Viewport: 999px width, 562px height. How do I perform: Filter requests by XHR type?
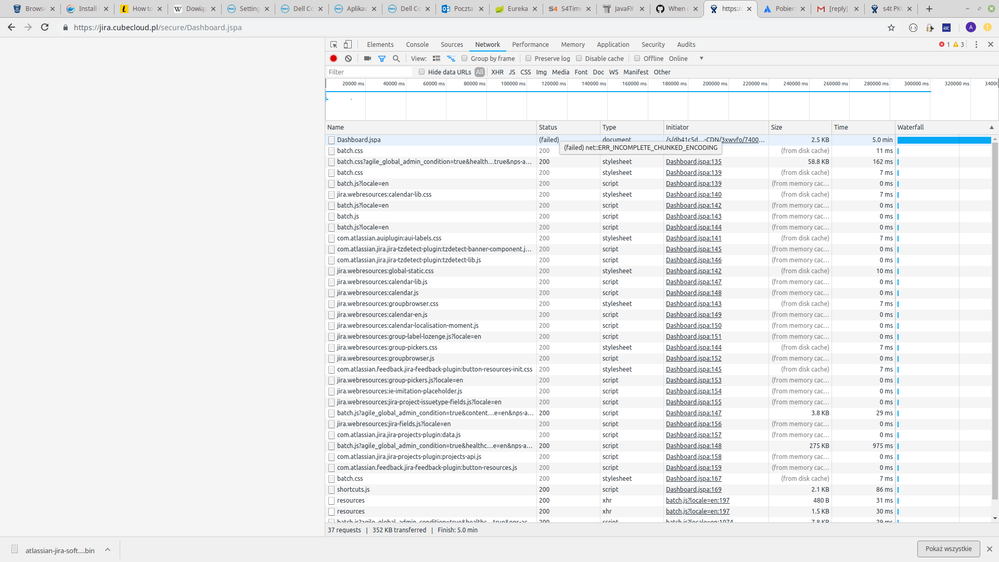[497, 72]
